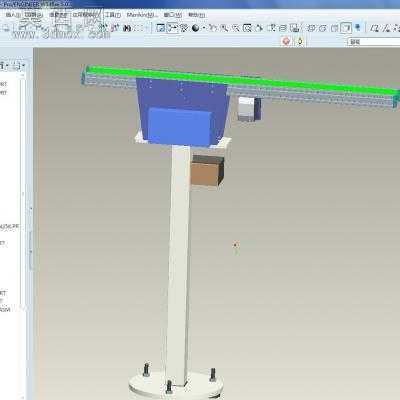Toggle the outlined orient mode icon
The width and height of the screenshot is (400, 400).
pos(172,28)
